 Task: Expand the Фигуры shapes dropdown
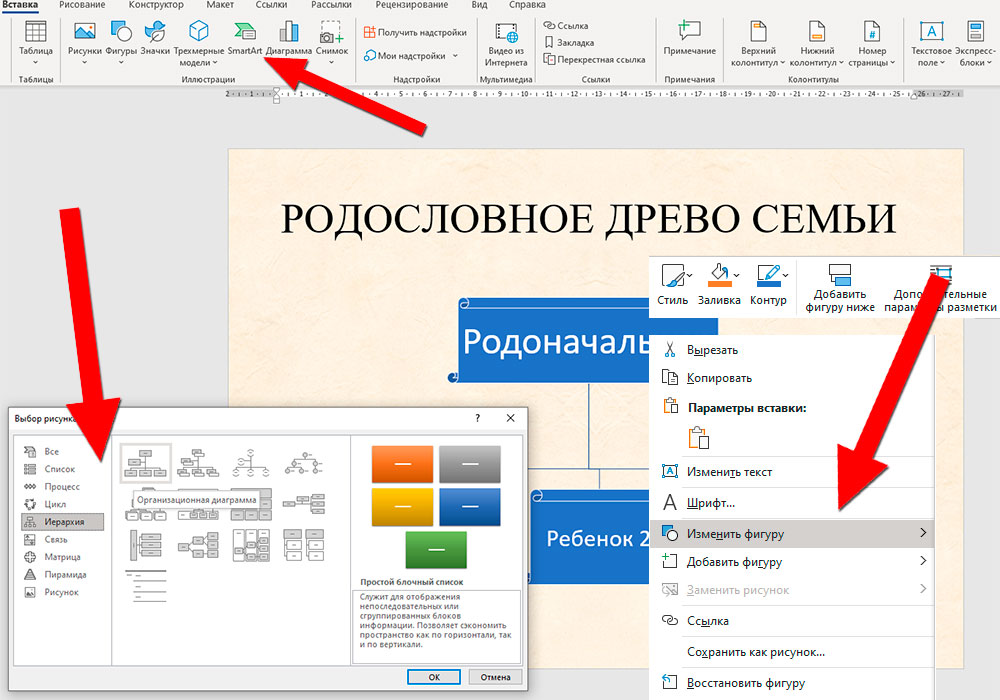(121, 62)
